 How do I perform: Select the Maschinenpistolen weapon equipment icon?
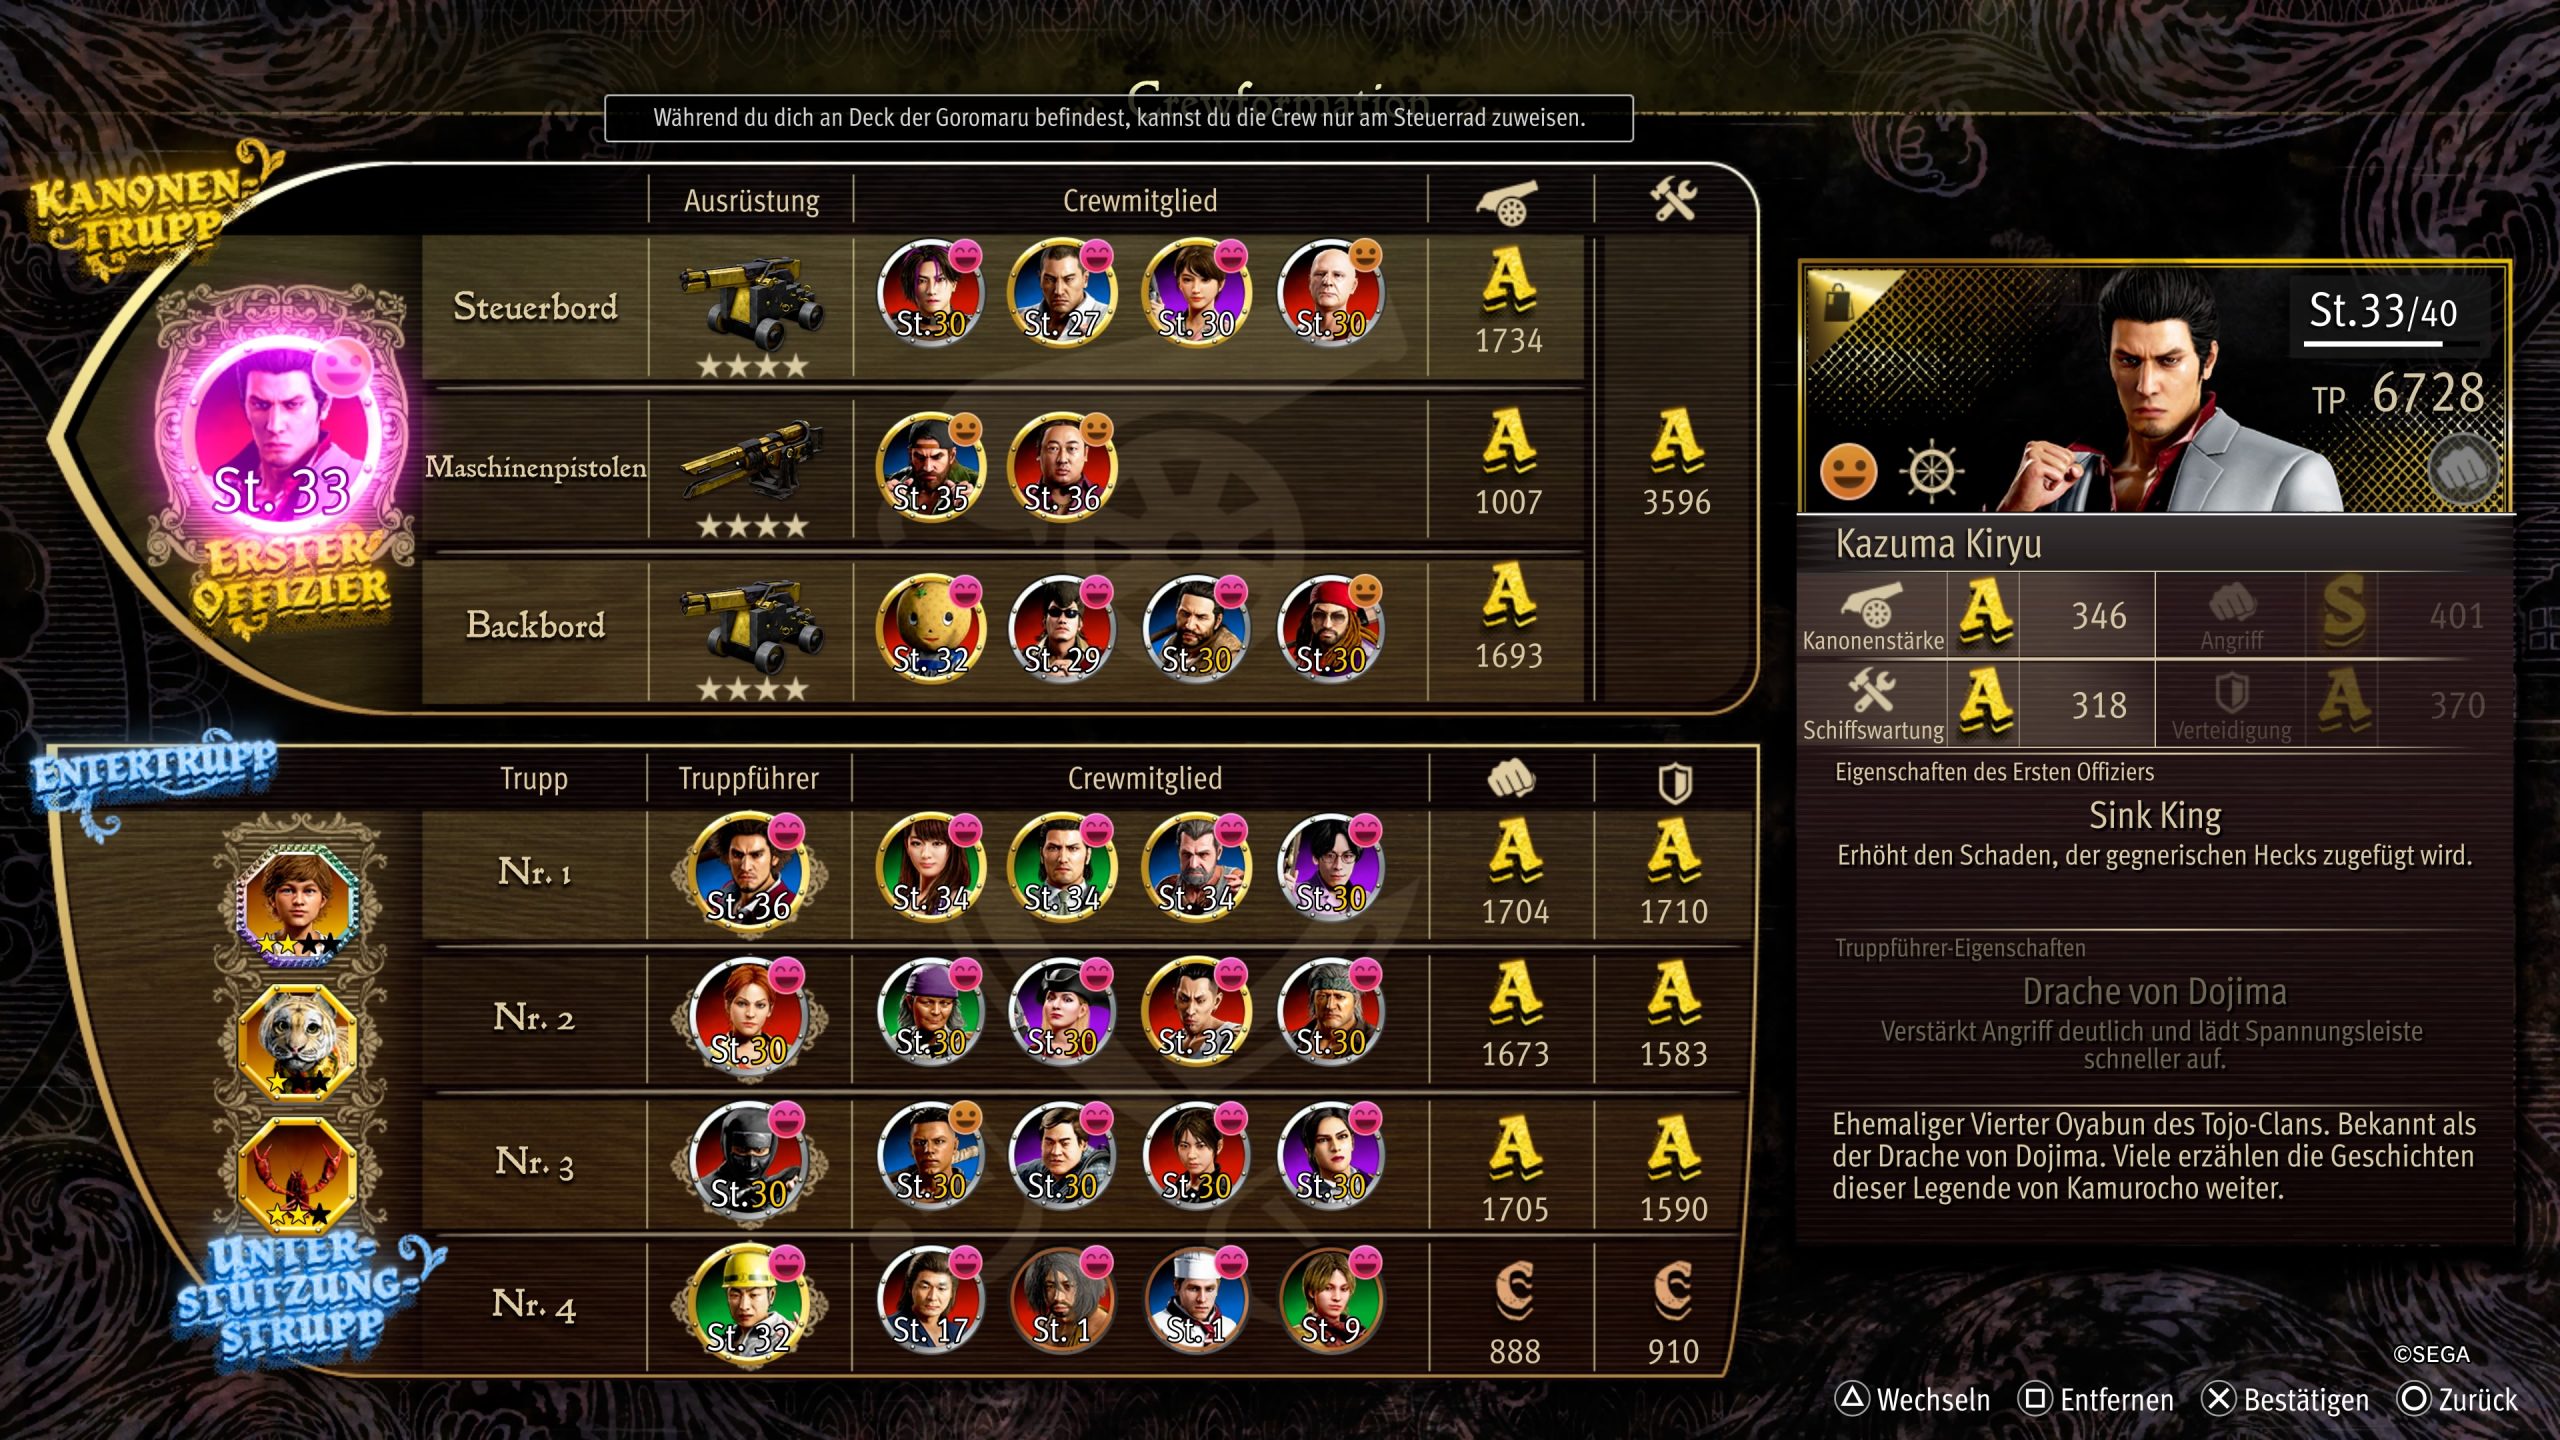752,460
